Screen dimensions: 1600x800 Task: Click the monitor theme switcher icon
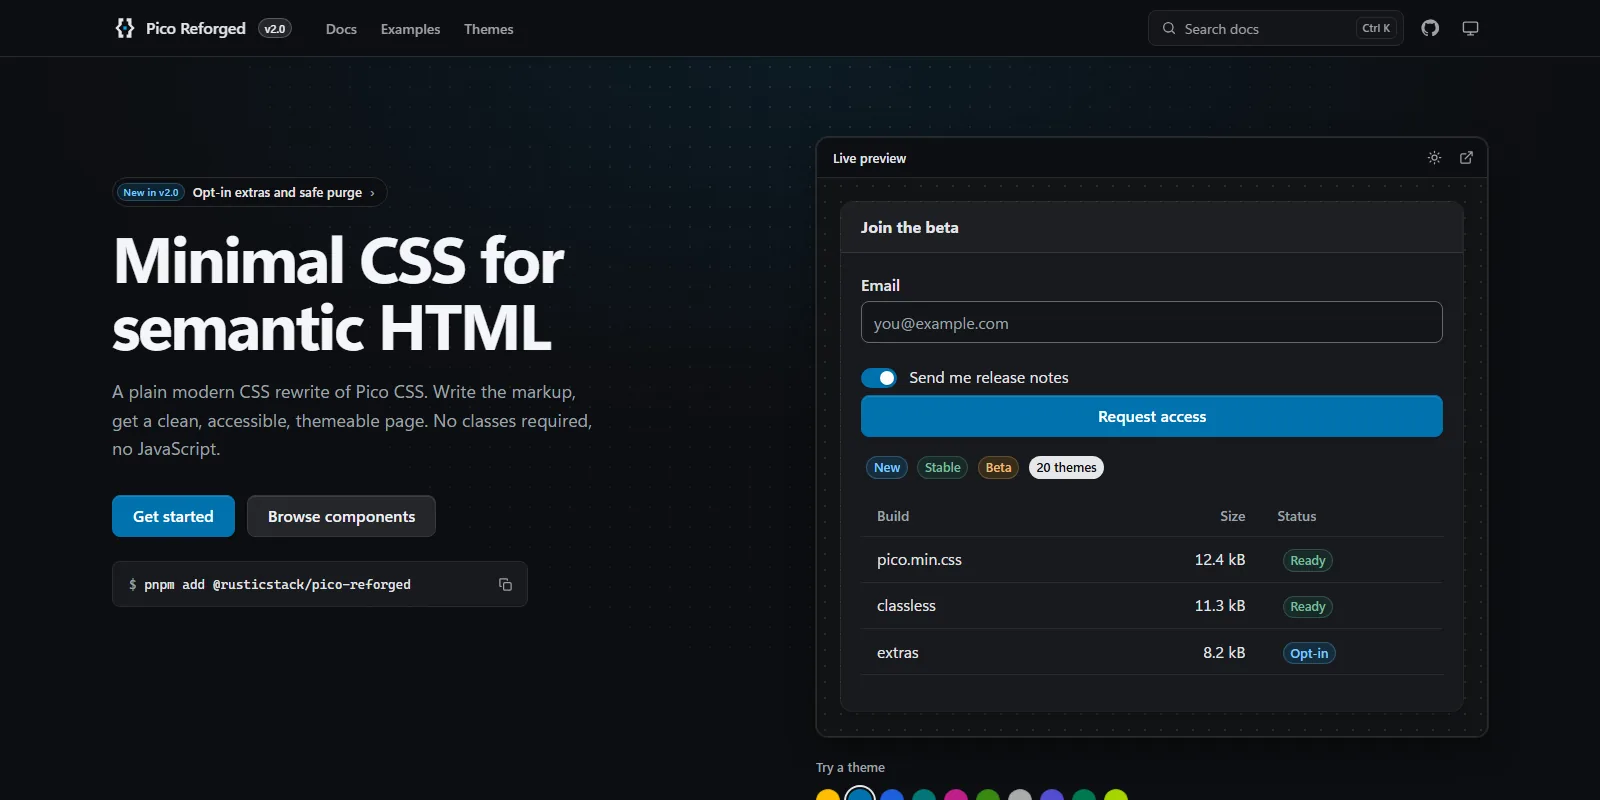coord(1470,28)
